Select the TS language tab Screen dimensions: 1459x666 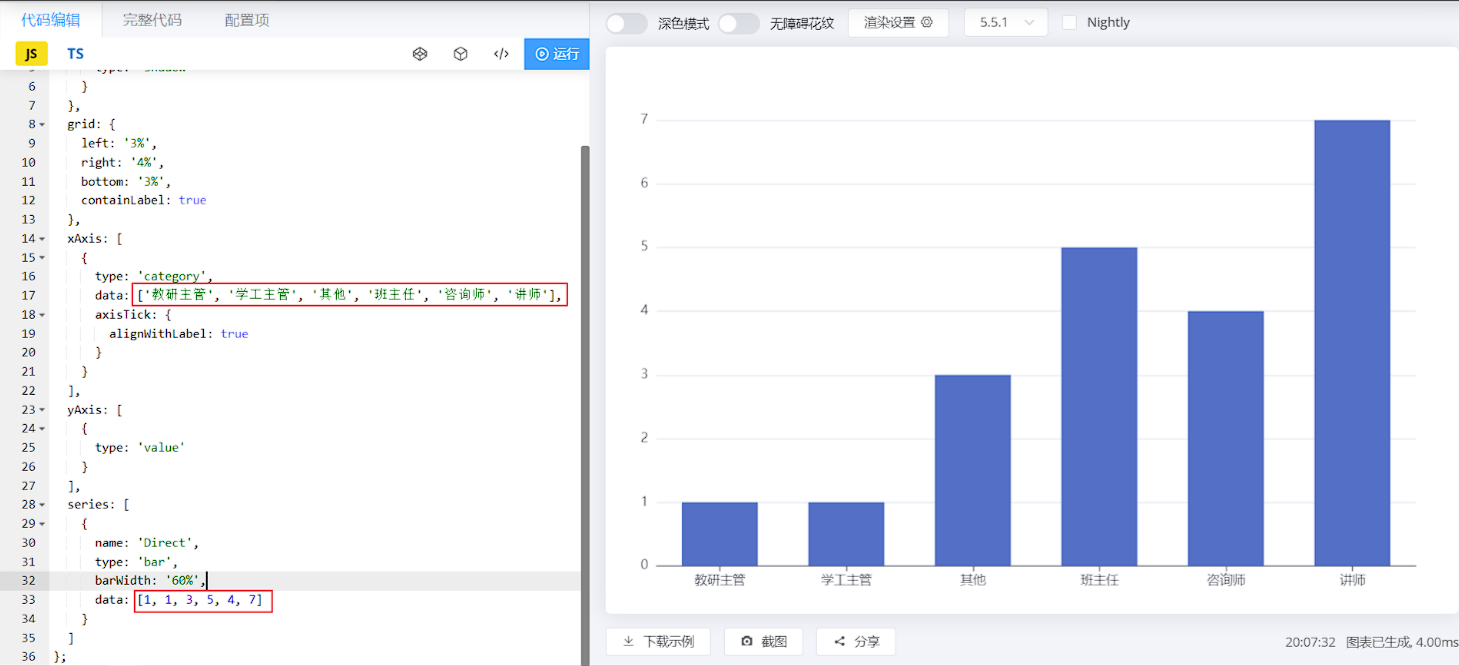pos(76,54)
